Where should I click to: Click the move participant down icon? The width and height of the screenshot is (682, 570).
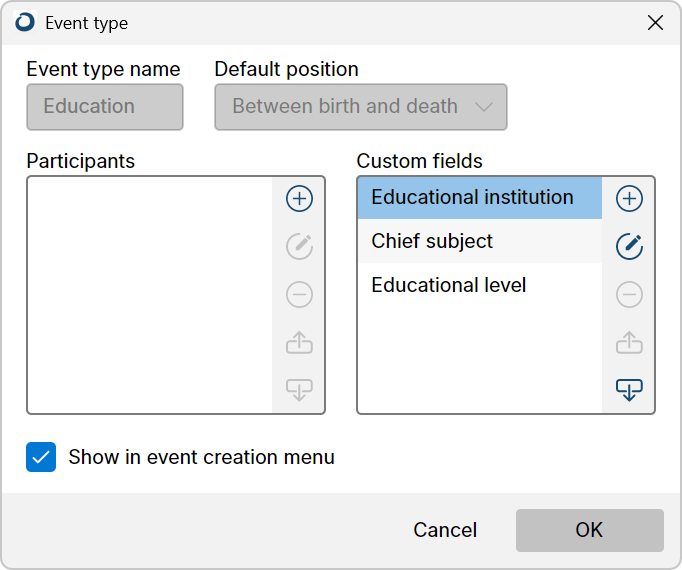coord(299,389)
